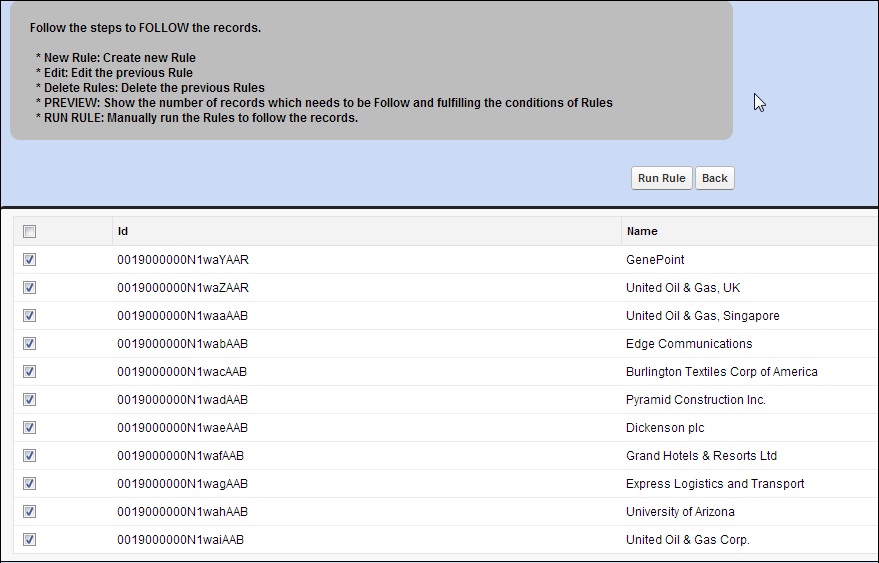Uncheck the GenePoint record checkbox
The image size is (879, 563).
click(x=29, y=260)
